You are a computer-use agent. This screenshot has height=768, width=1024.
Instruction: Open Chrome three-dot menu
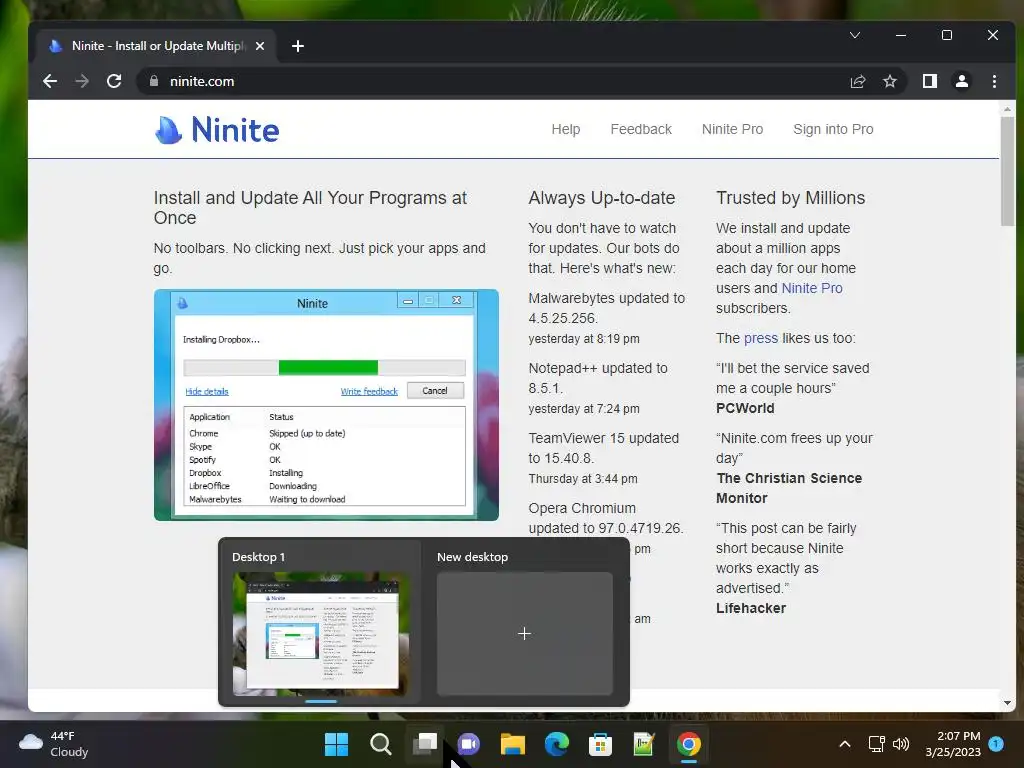coord(994,81)
